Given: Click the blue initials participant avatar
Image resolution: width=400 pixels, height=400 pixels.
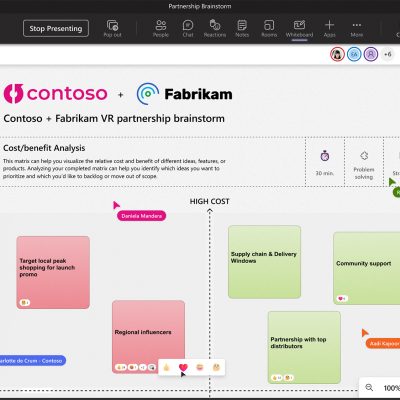Looking at the screenshot, I should click(354, 54).
